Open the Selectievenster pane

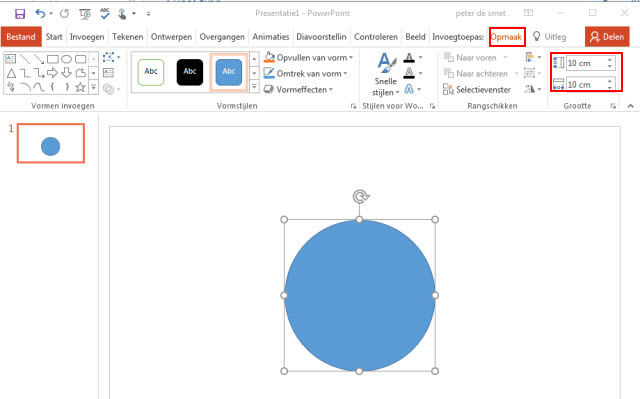click(x=477, y=89)
